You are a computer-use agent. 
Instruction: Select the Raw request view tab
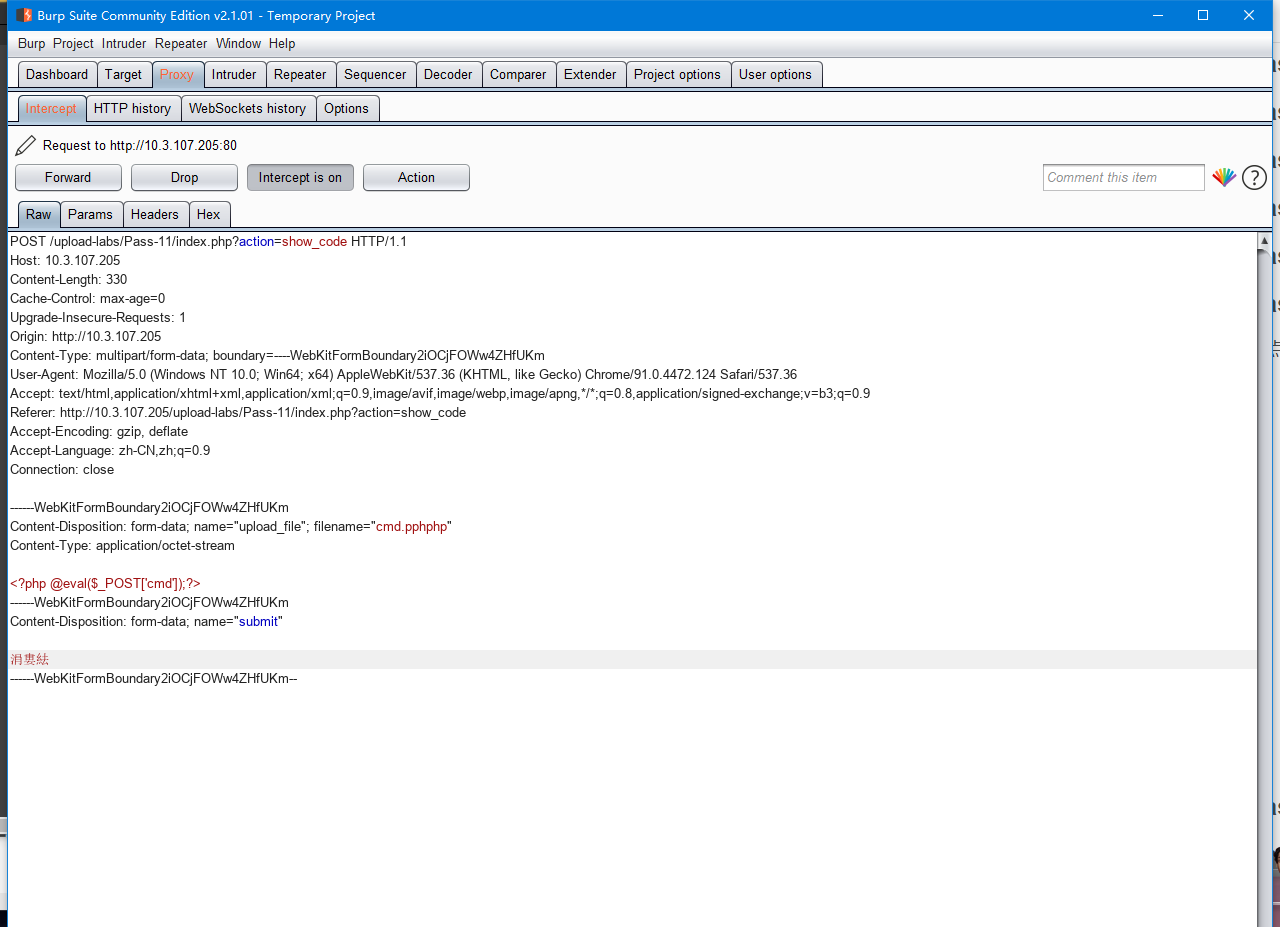click(x=39, y=215)
